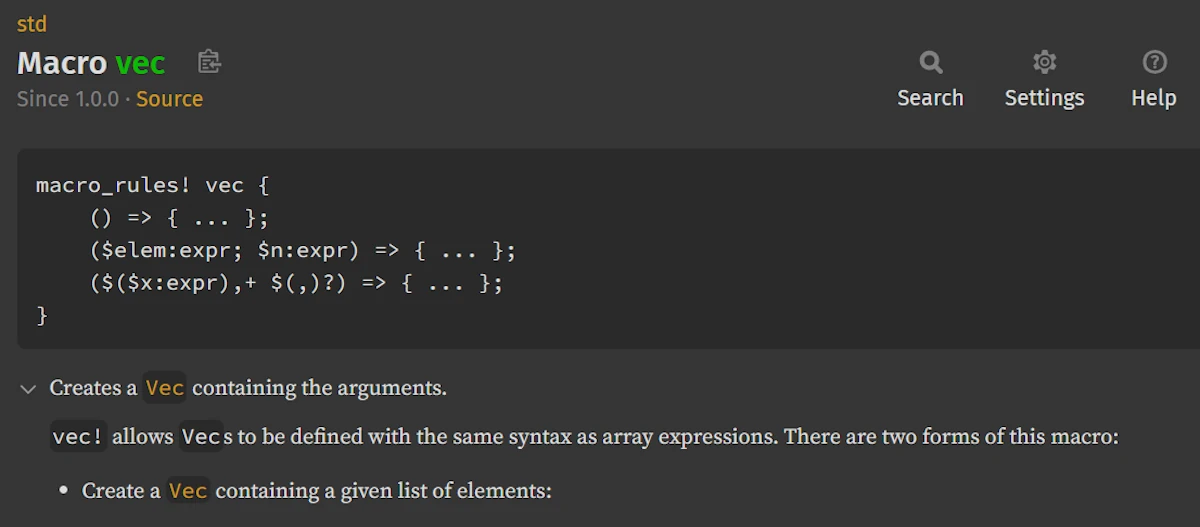This screenshot has height=527, width=1200.
Task: Click the Vec link in 'allows Vecs'
Action: pos(200,437)
